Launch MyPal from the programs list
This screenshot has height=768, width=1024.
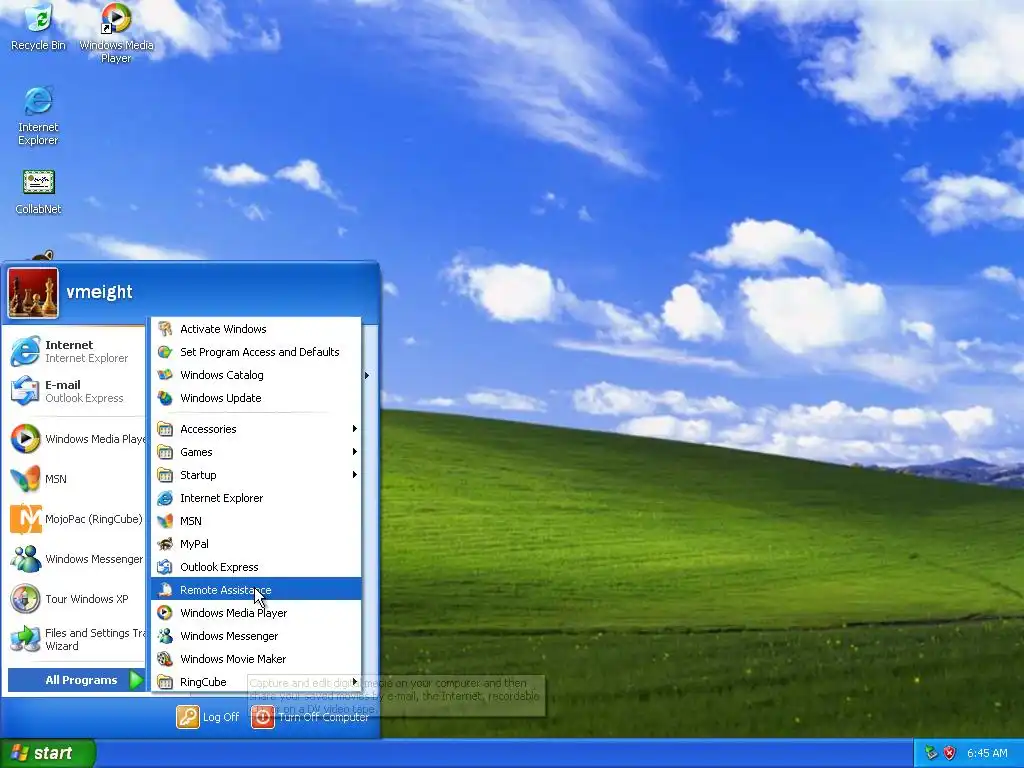coord(256,544)
